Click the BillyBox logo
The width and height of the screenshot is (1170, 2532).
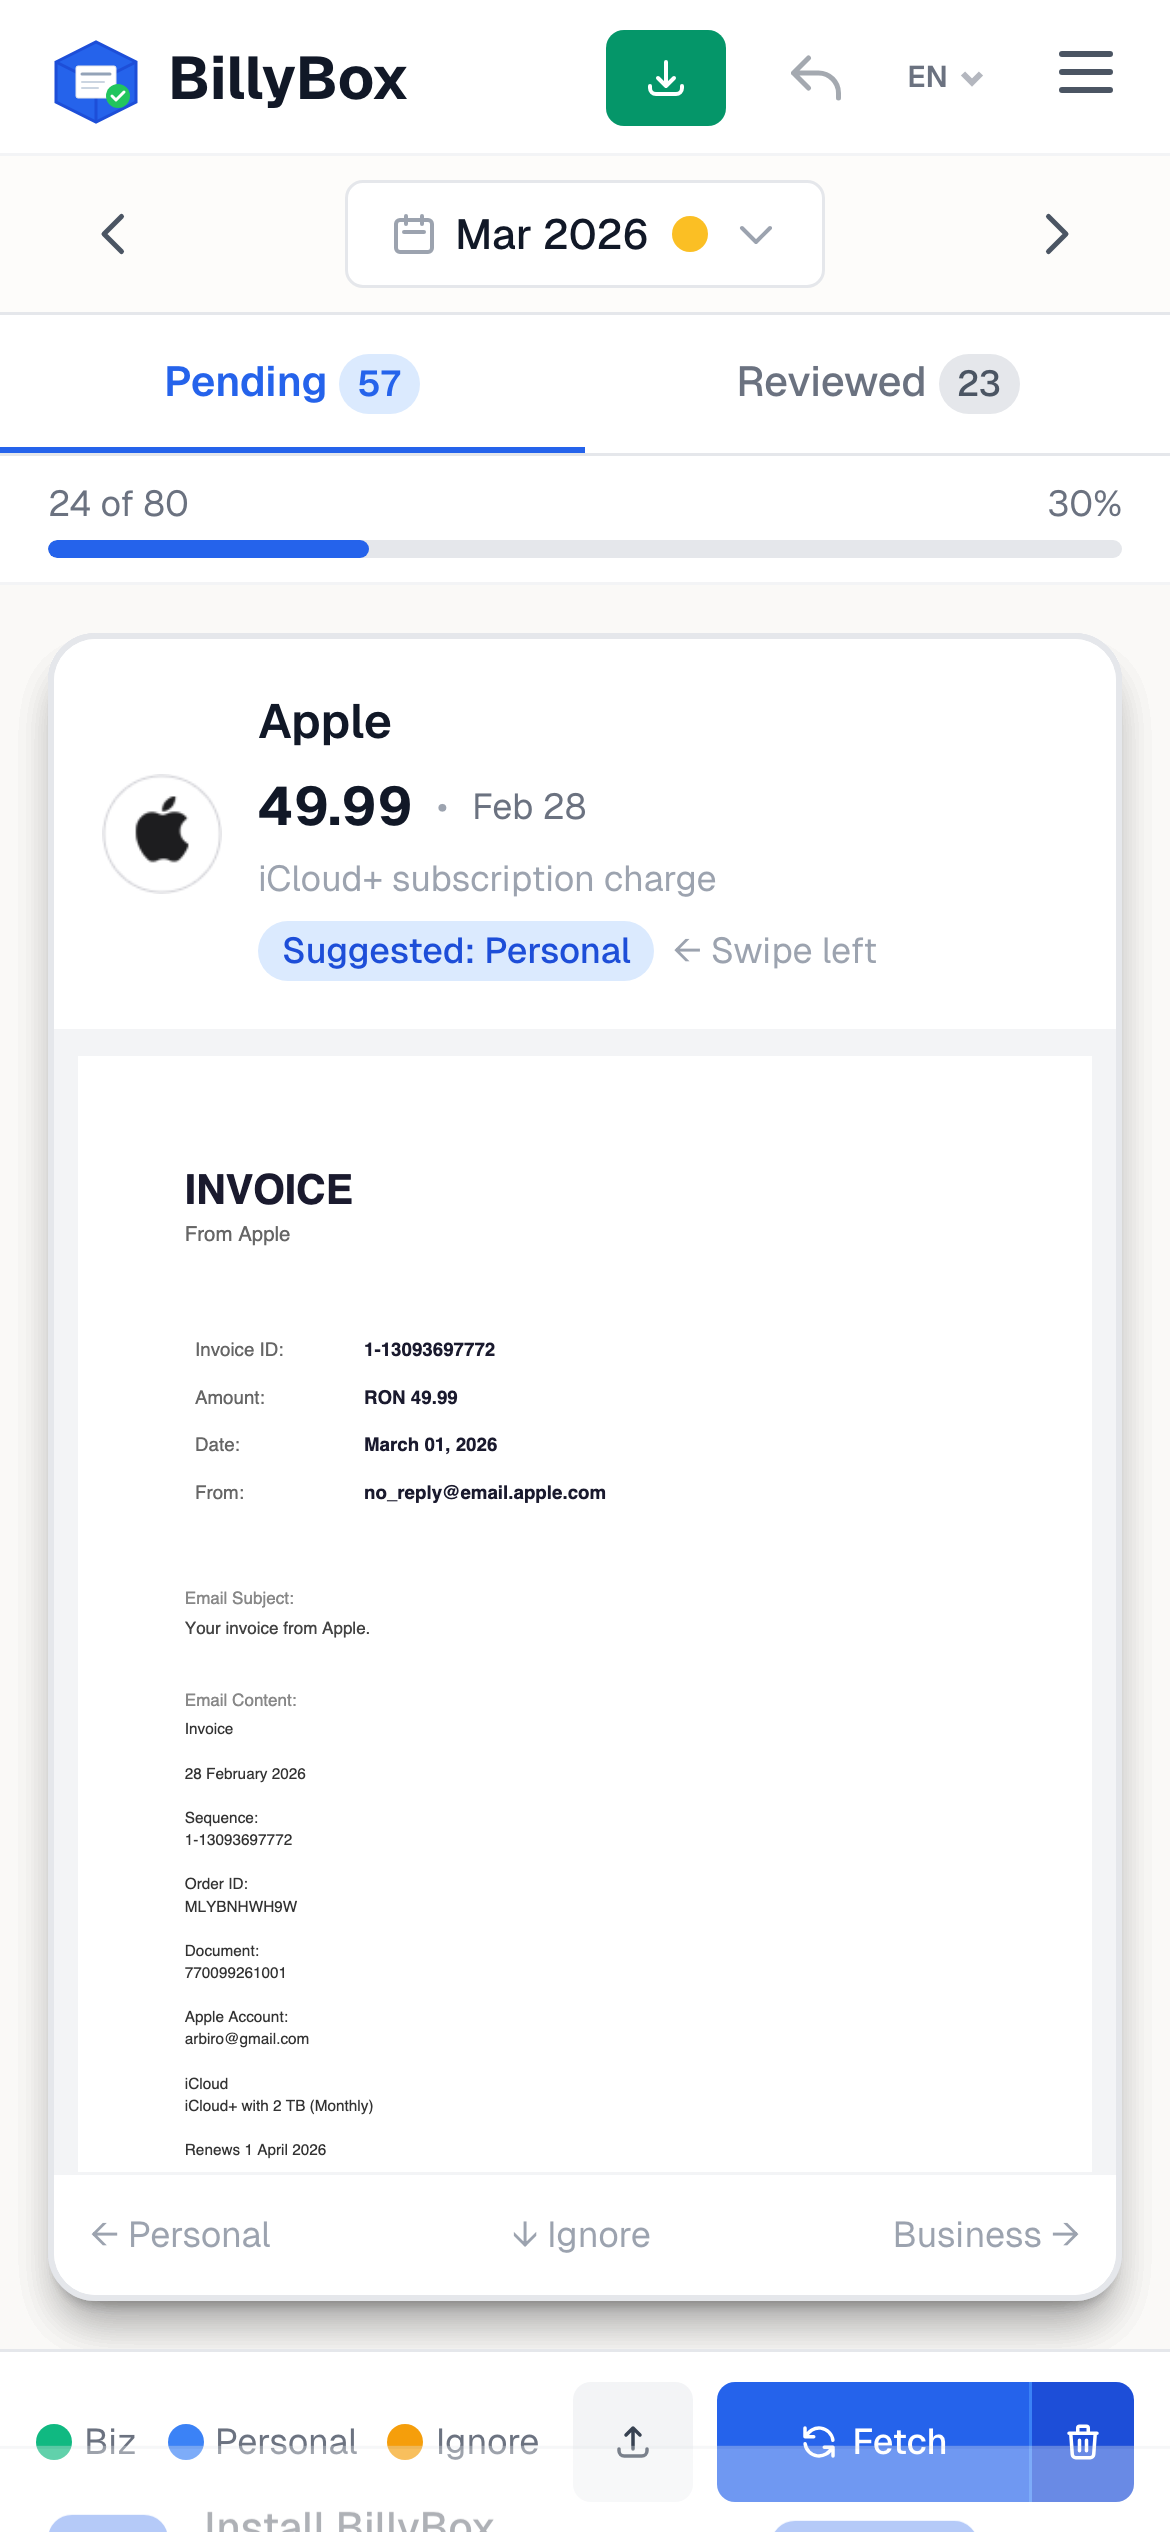point(230,77)
